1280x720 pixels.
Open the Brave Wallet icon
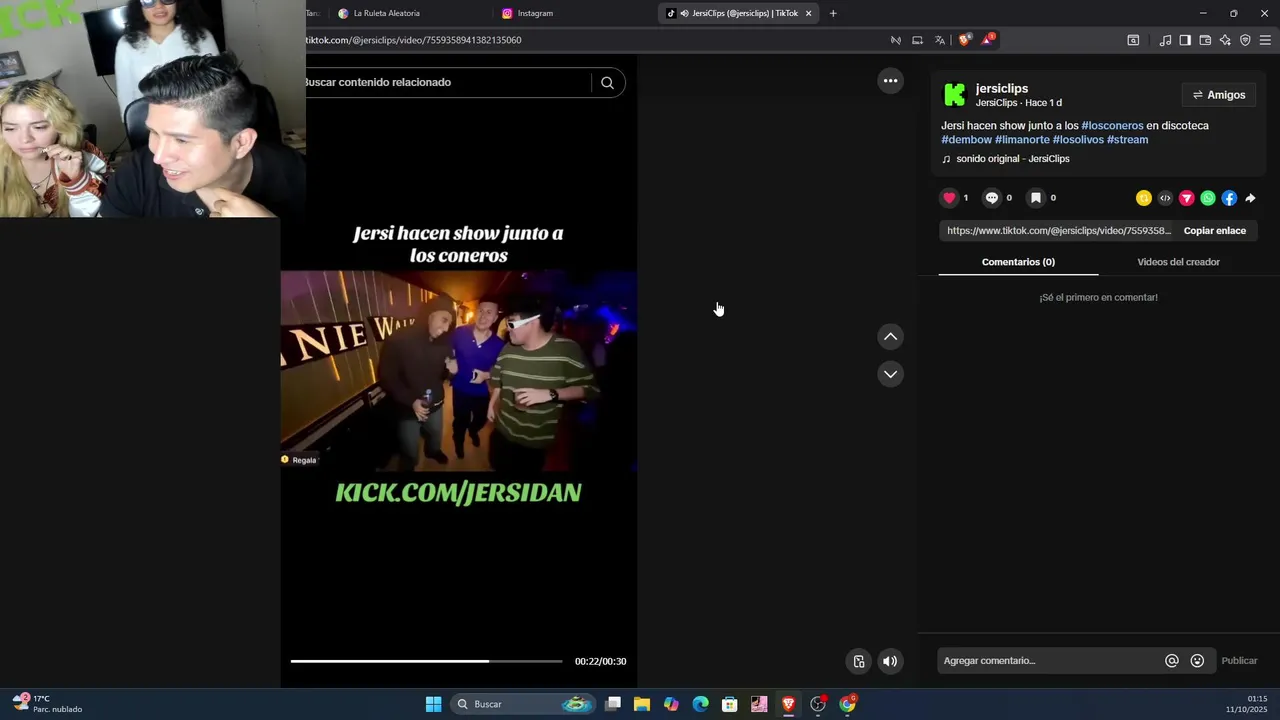click(x=1205, y=40)
